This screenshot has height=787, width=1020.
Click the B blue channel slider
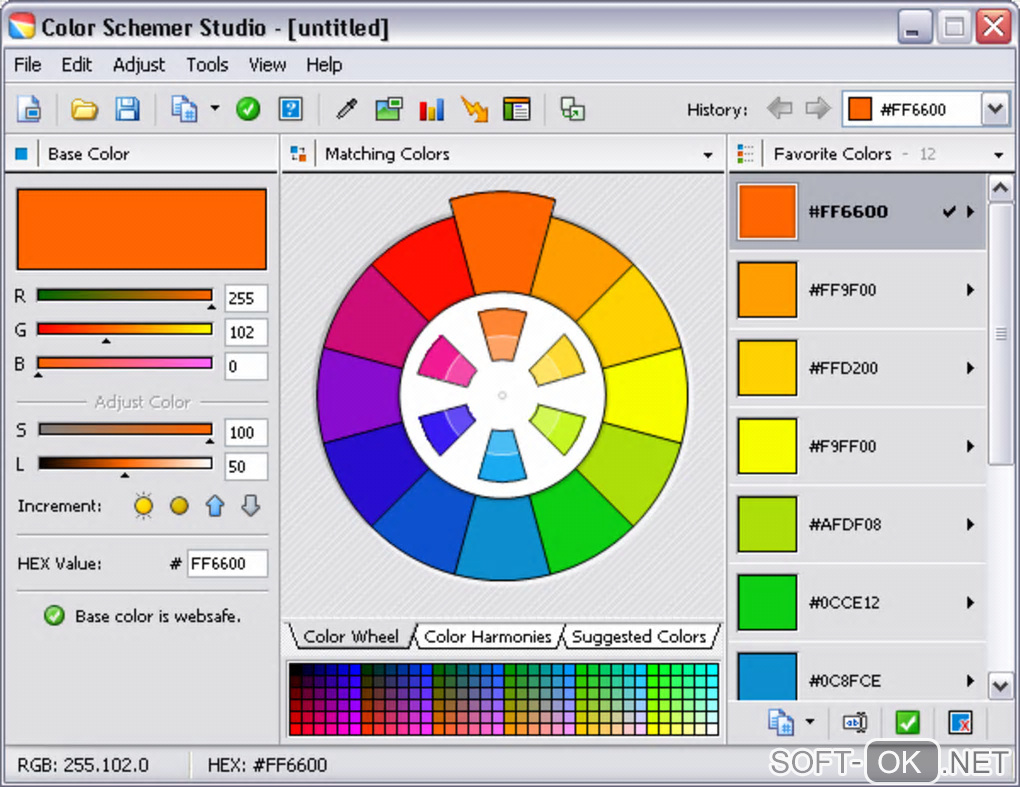coord(125,363)
